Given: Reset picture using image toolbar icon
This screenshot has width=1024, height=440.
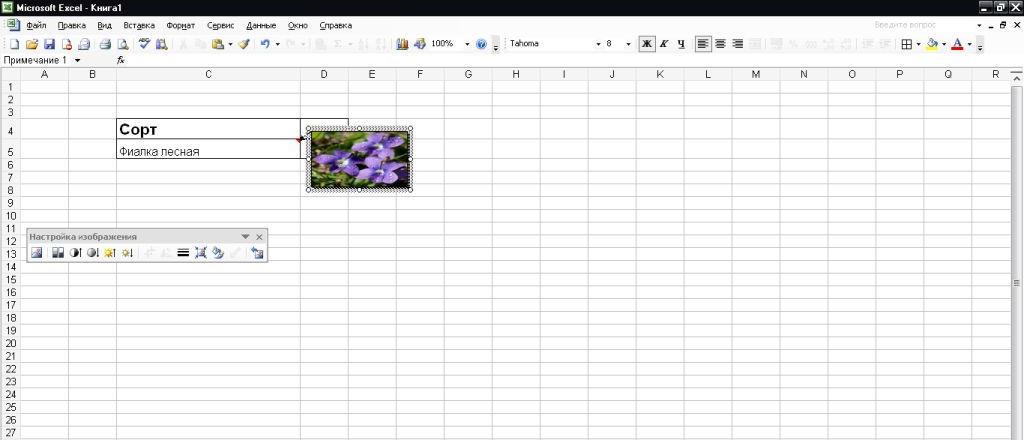Looking at the screenshot, I should click(x=257, y=253).
